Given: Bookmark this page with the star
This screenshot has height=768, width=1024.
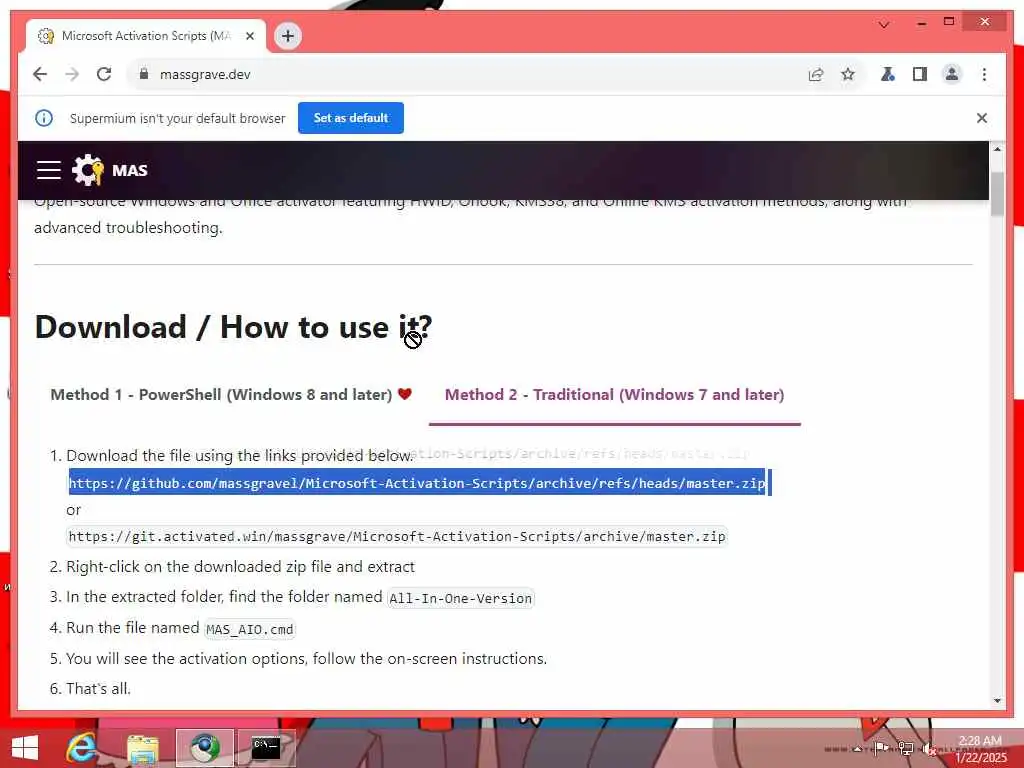Looking at the screenshot, I should pos(848,74).
